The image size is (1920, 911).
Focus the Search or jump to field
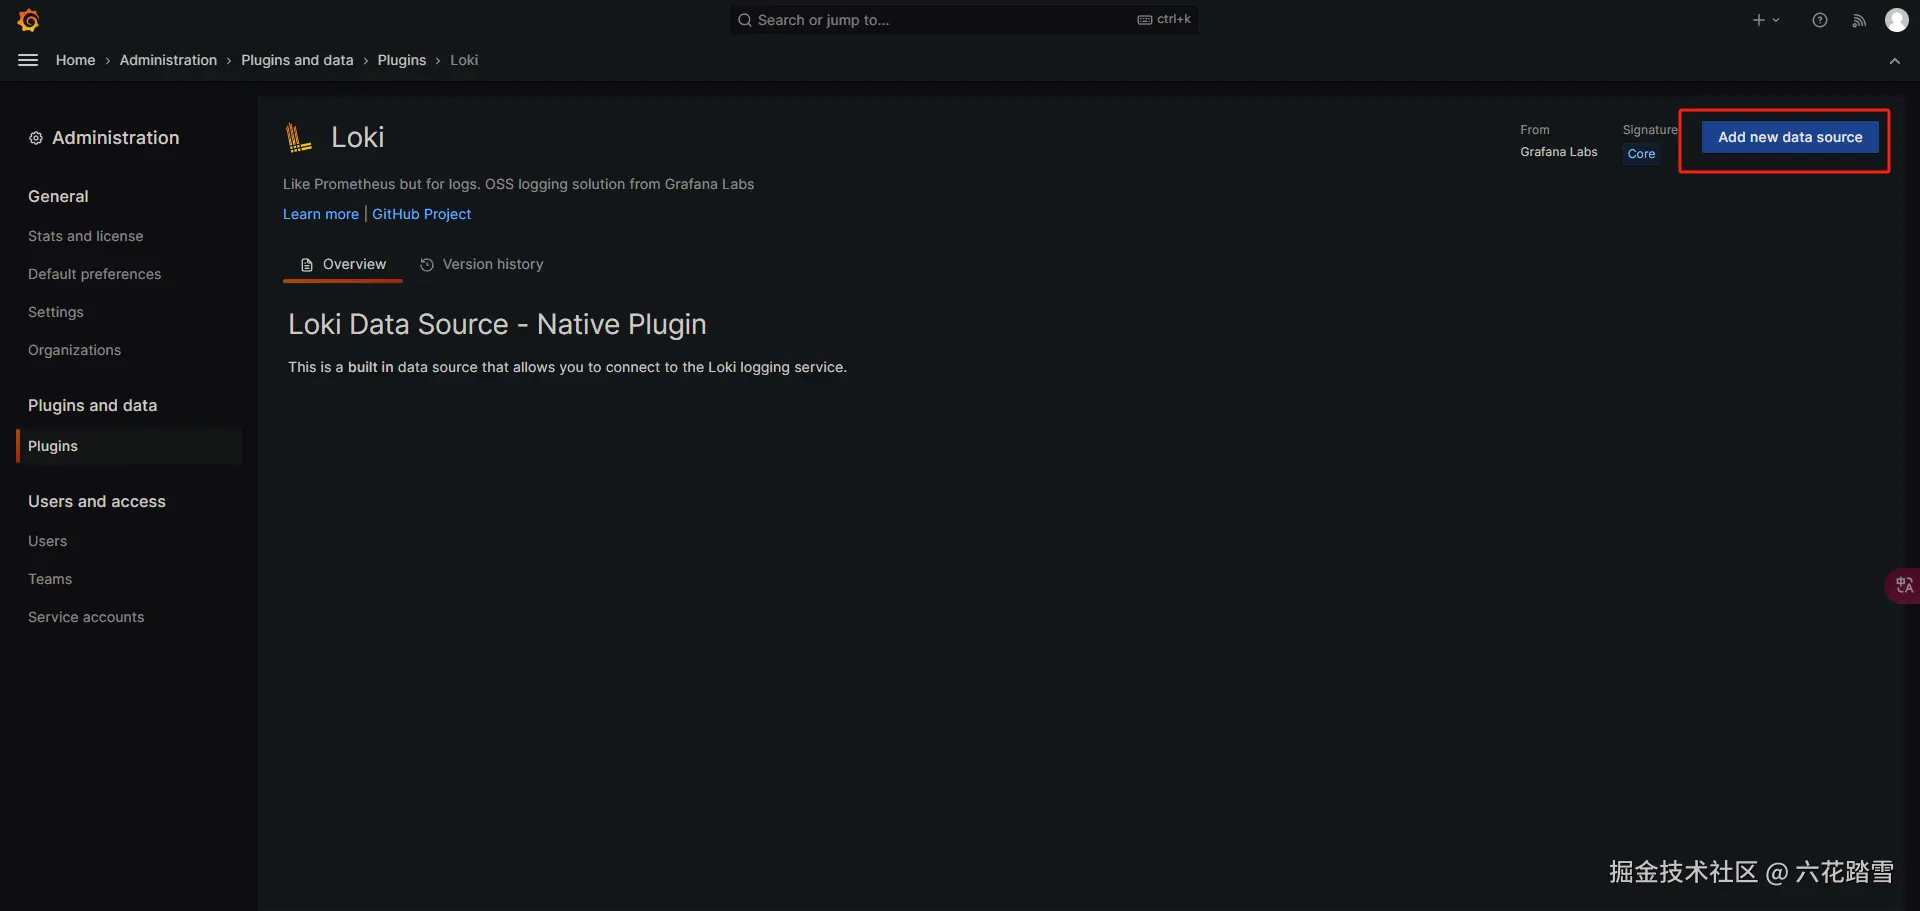point(964,20)
